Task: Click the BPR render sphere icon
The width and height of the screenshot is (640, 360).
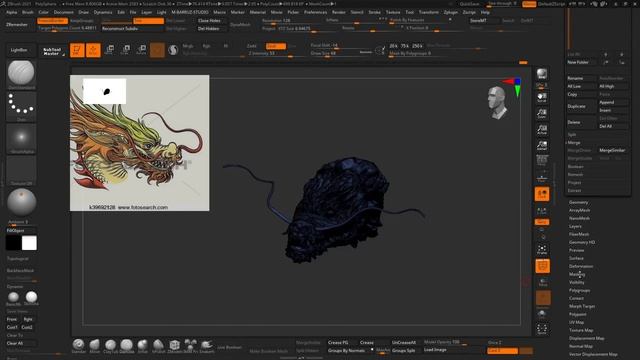Action: [x=542, y=74]
